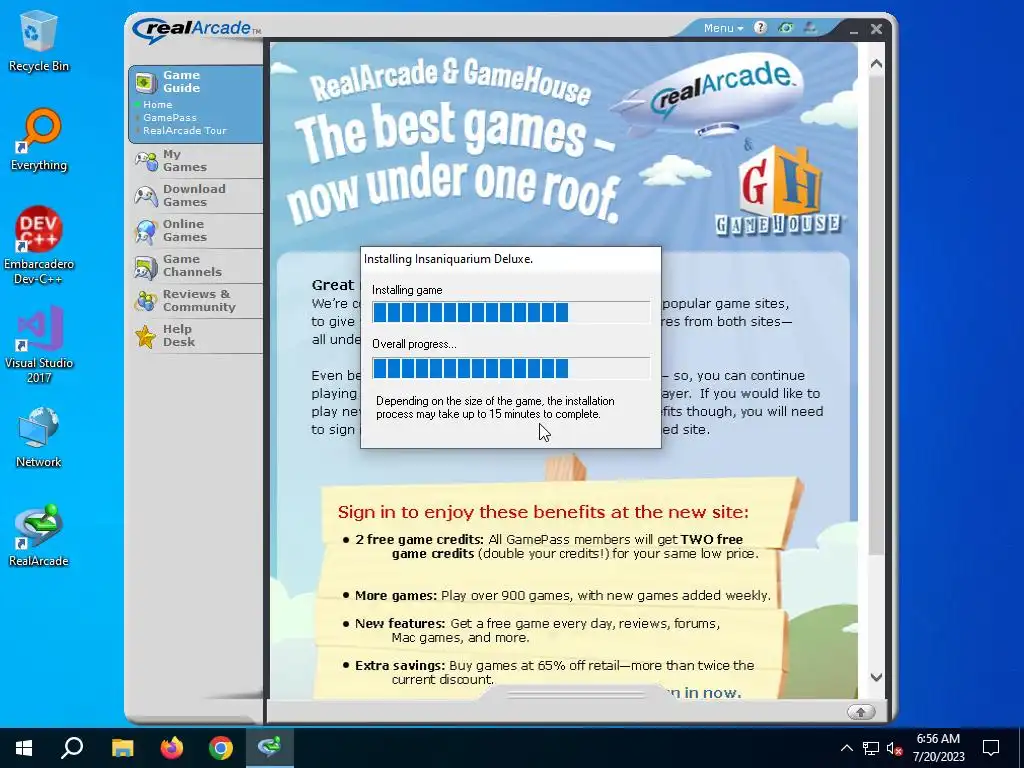This screenshot has height=768, width=1024.
Task: Switch to My Games section
Action: (197, 161)
